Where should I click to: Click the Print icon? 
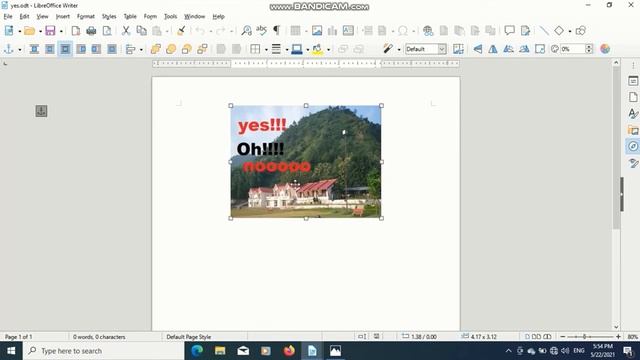tap(91, 31)
